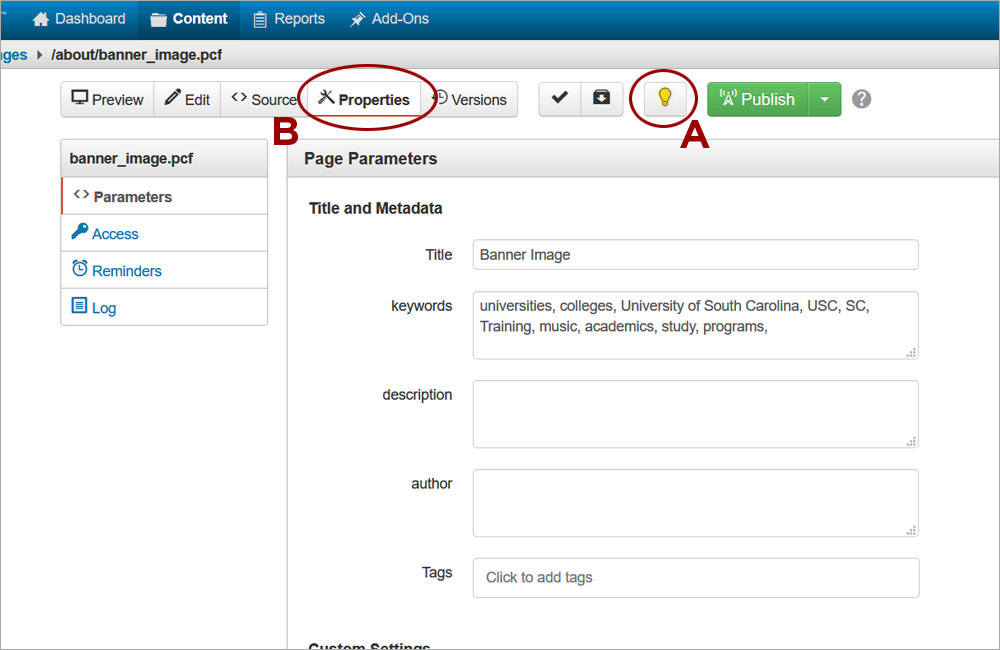The height and width of the screenshot is (650, 1000).
Task: Expand the Publish dropdown arrow
Action: coord(825,100)
